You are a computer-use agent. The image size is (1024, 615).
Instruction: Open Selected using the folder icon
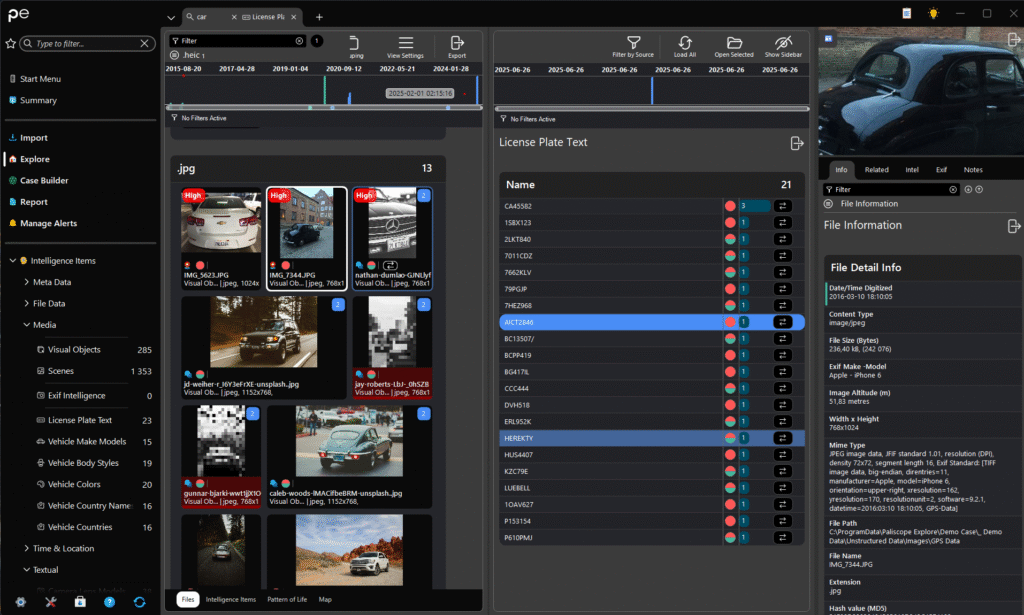click(734, 42)
